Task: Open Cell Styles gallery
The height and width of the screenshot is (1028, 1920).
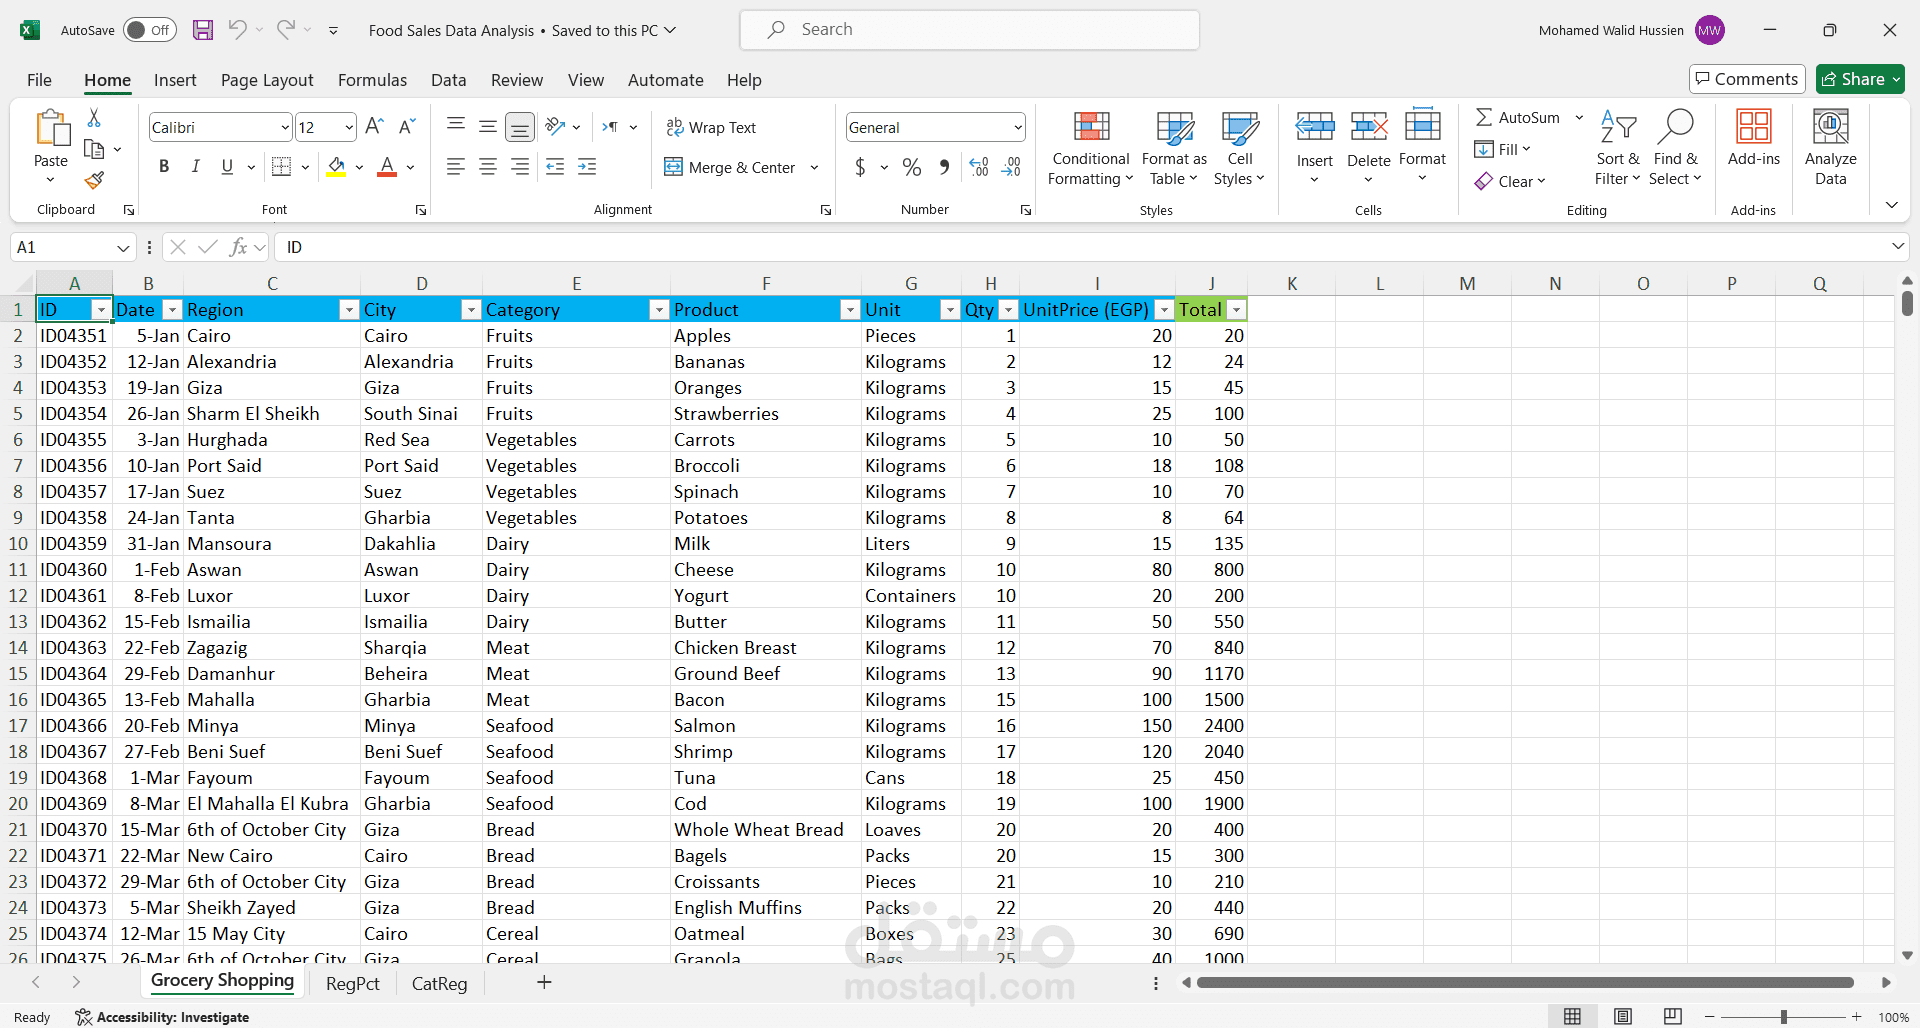Action: click(1240, 148)
